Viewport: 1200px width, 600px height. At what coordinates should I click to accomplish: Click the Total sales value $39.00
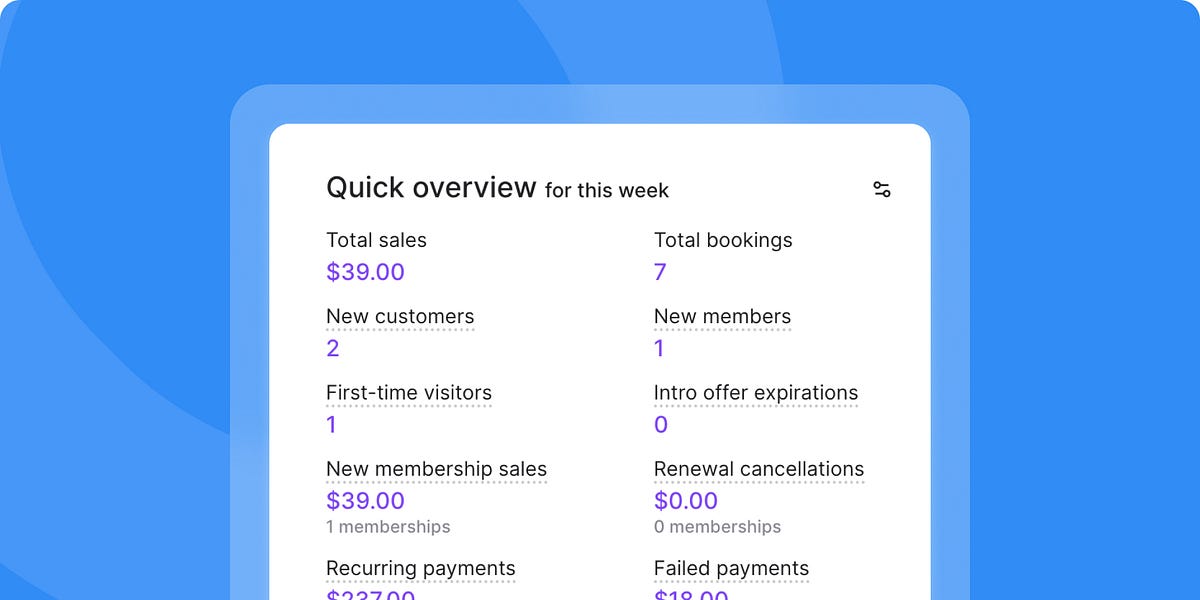pyautogui.click(x=365, y=272)
